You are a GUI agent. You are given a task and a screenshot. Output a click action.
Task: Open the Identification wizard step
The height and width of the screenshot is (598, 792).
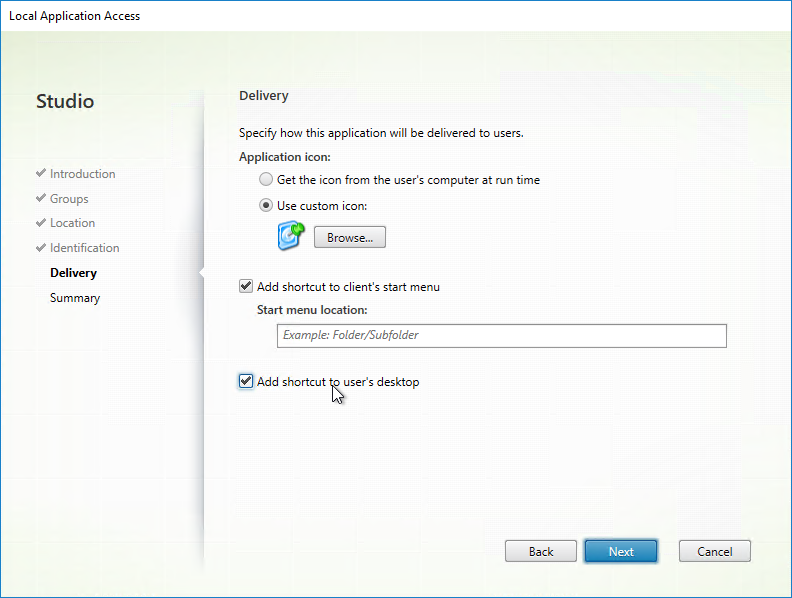pyautogui.click(x=84, y=247)
